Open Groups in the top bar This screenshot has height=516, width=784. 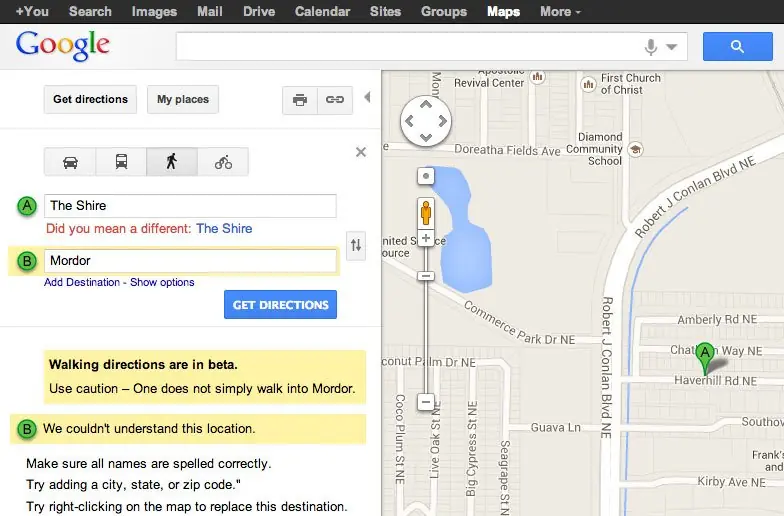tap(444, 12)
